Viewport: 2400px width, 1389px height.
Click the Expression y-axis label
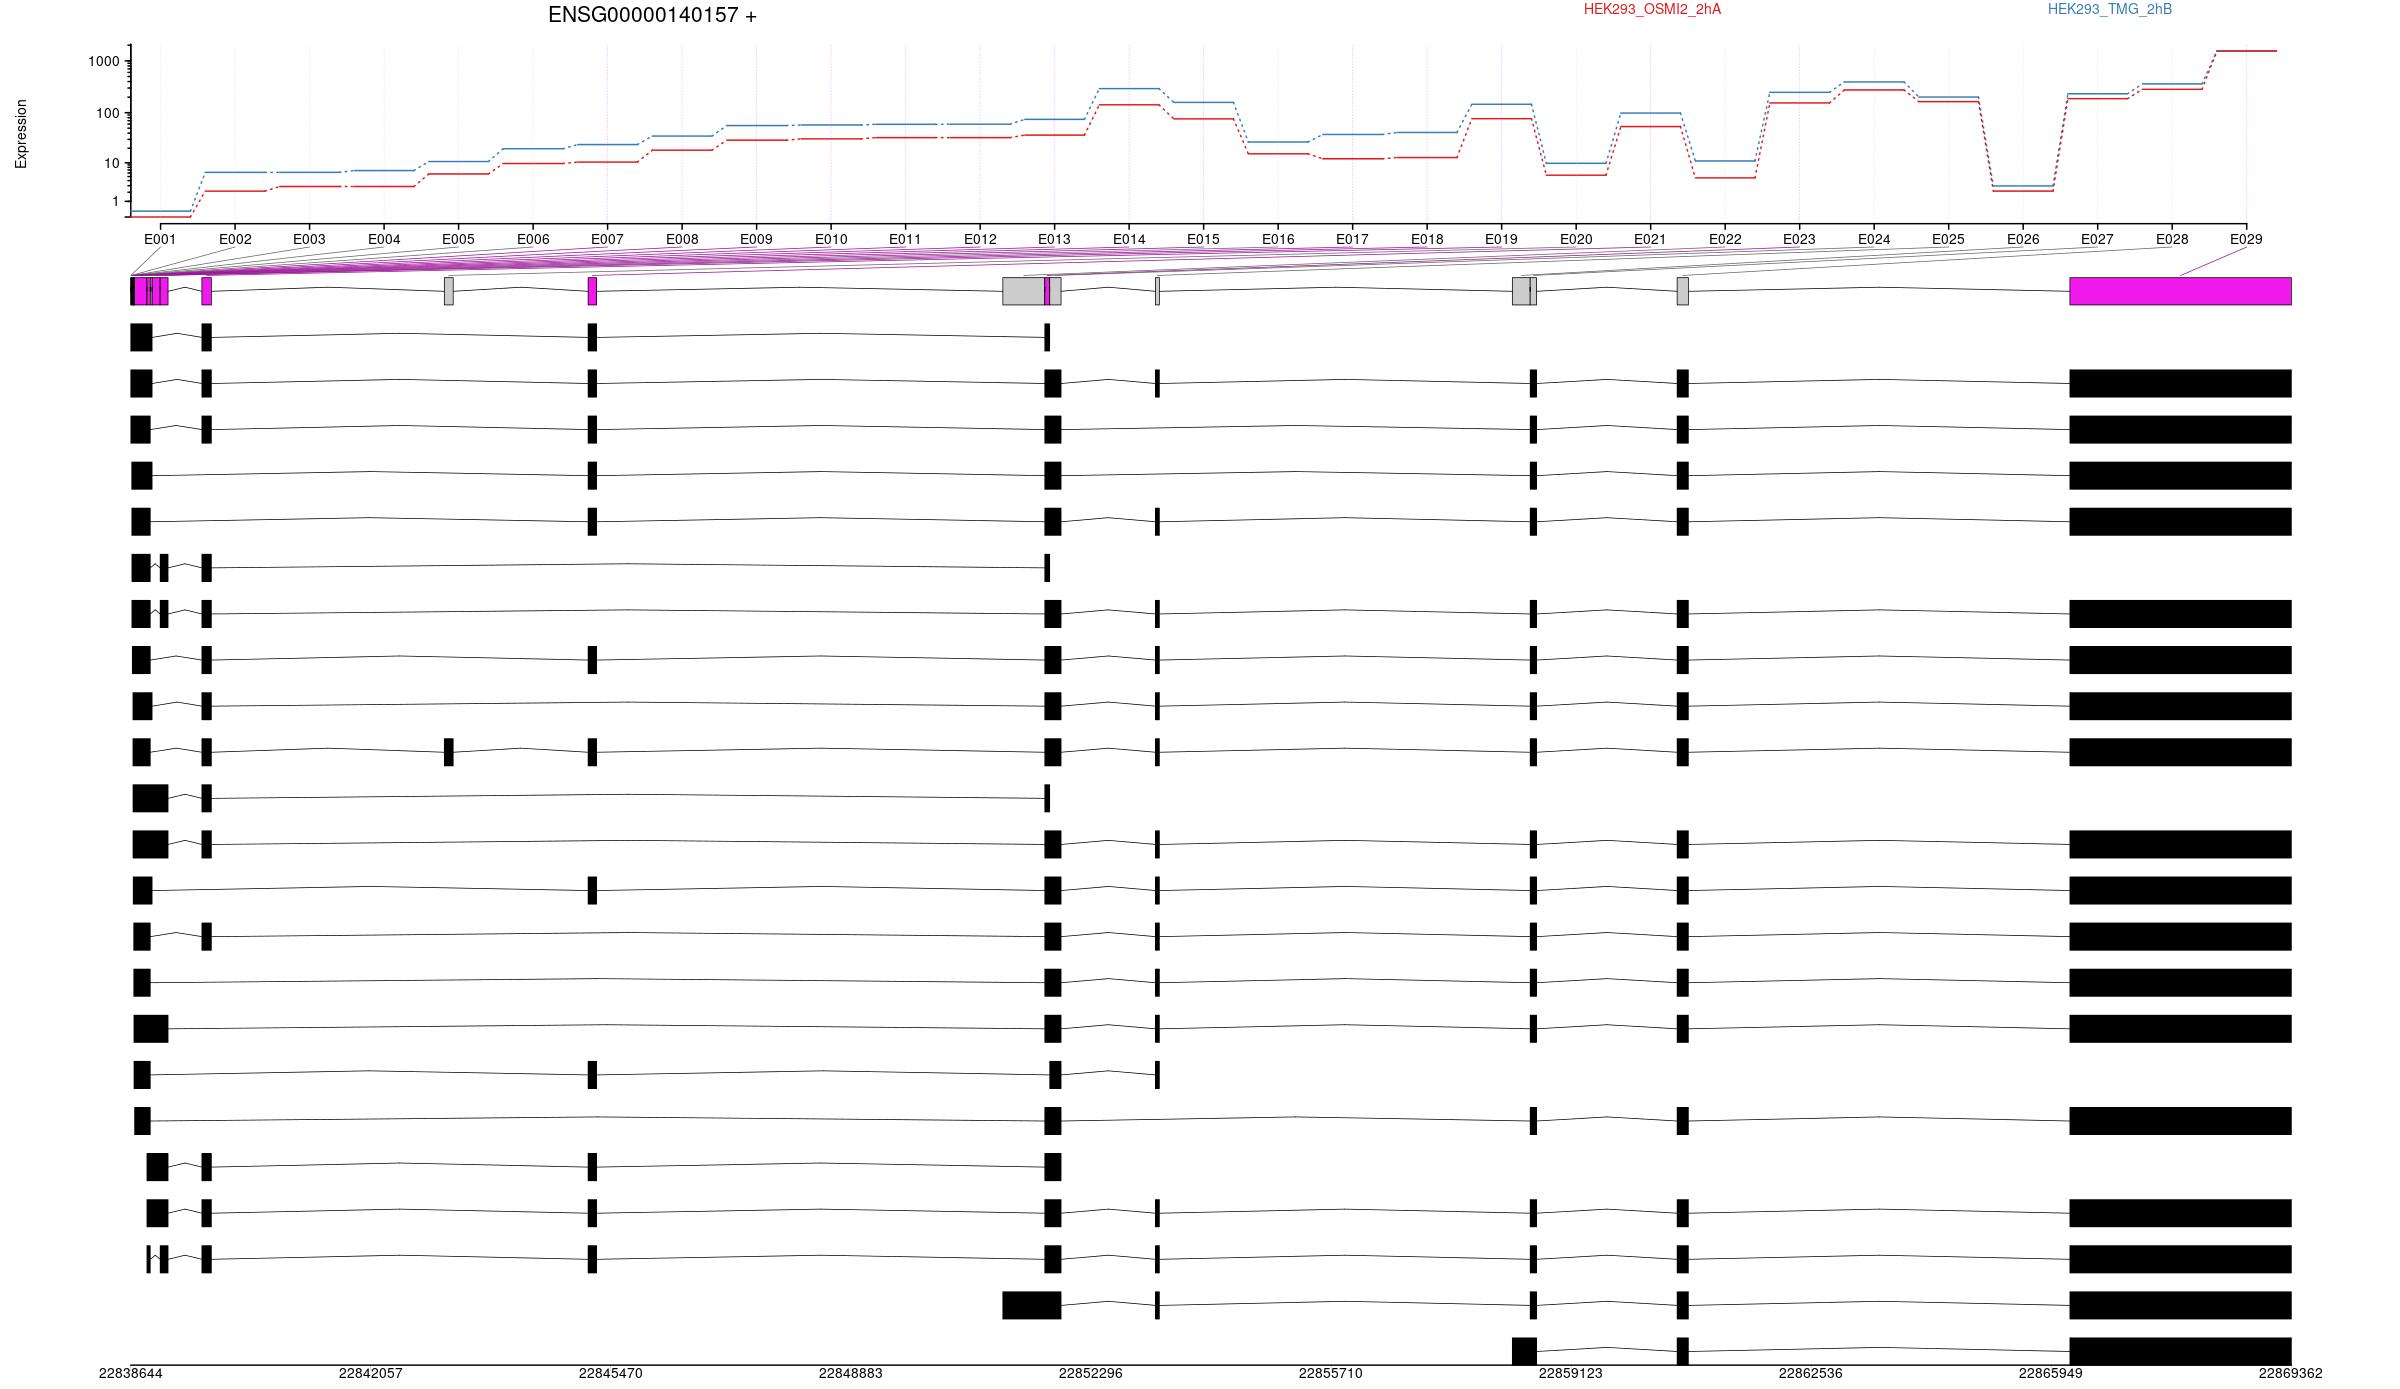tap(21, 133)
